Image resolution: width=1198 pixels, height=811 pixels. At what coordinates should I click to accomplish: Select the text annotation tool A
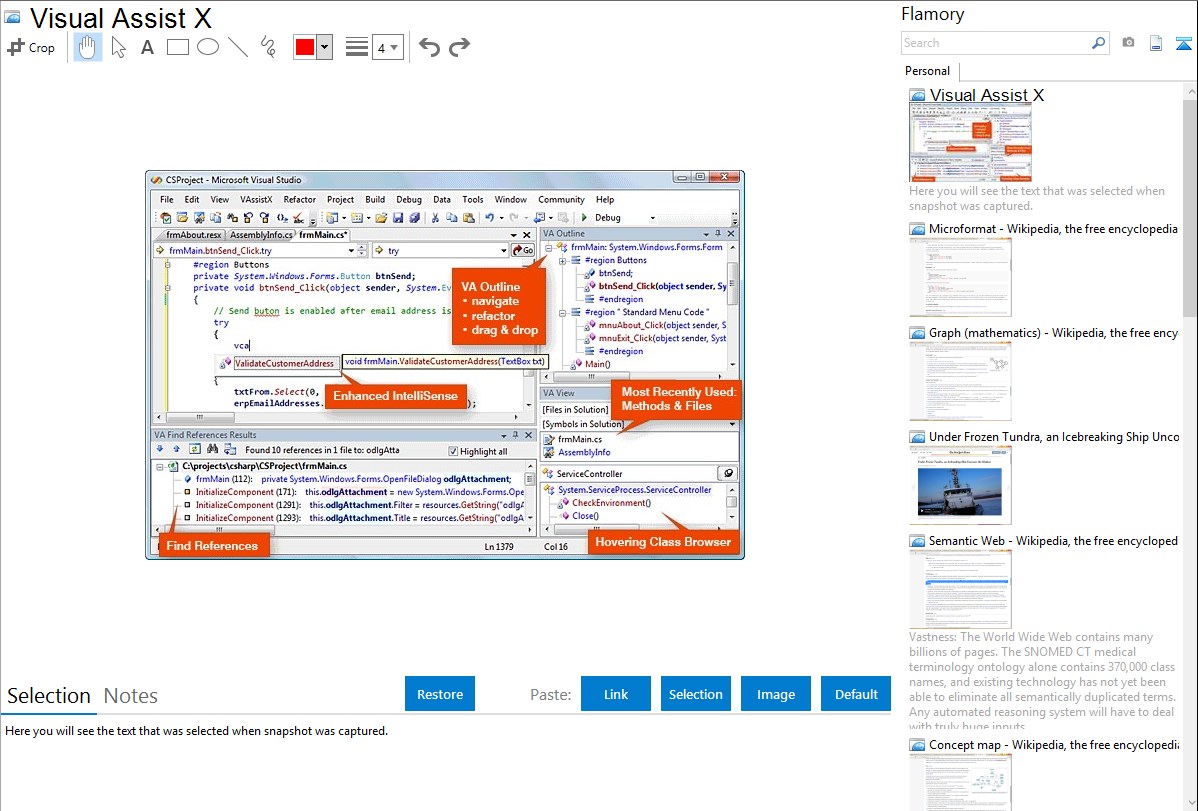(147, 47)
